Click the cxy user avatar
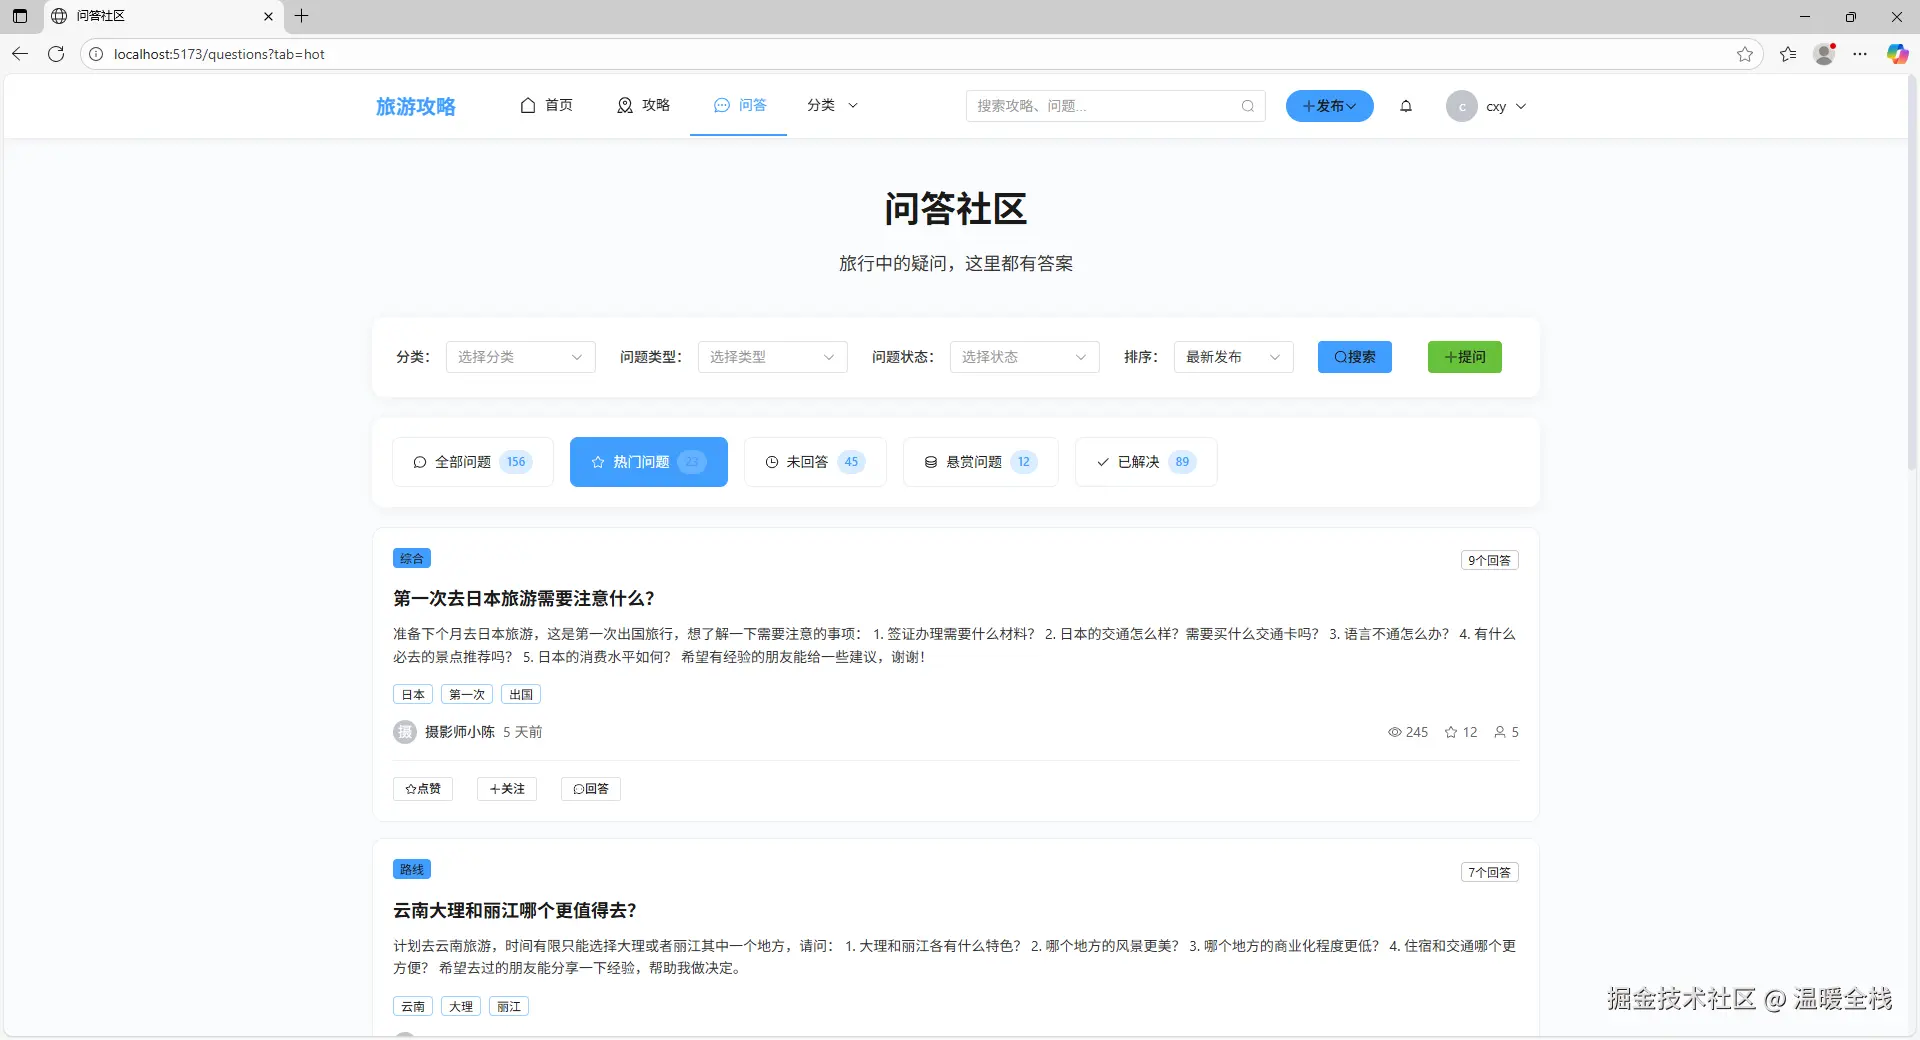This screenshot has width=1920, height=1040. point(1461,106)
